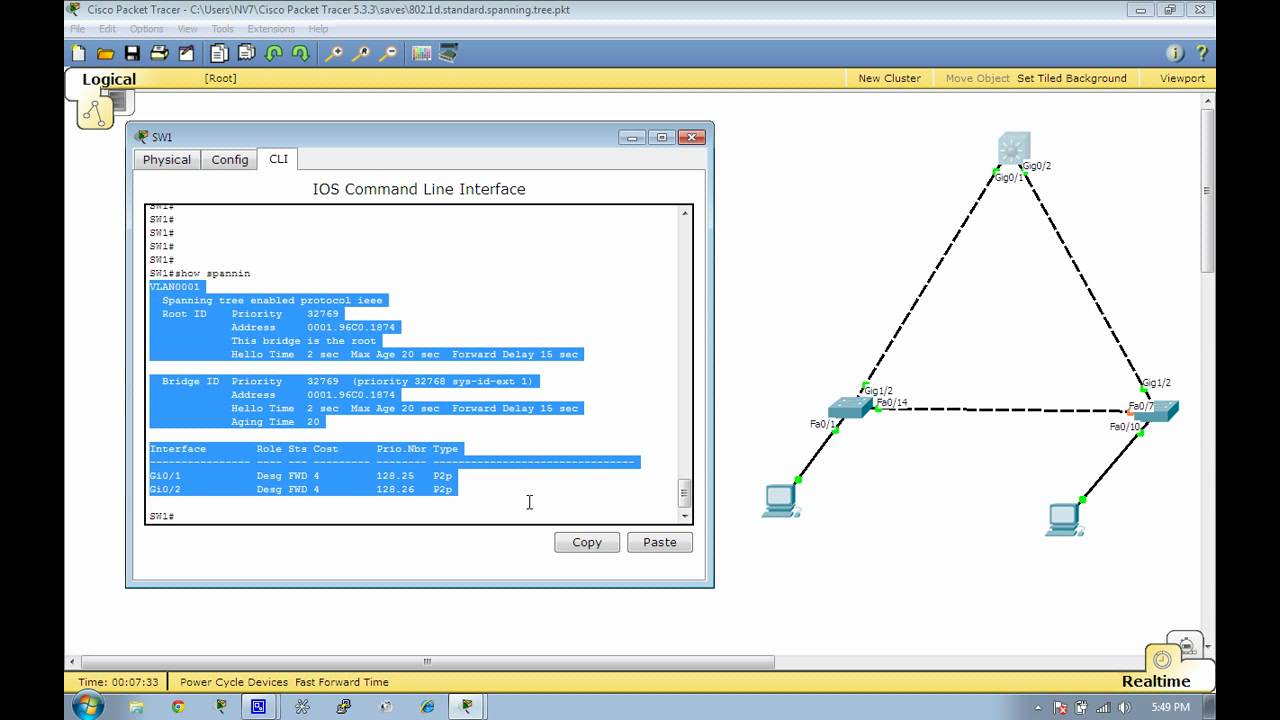
Task: Open Windows Start menu
Action: (x=88, y=706)
